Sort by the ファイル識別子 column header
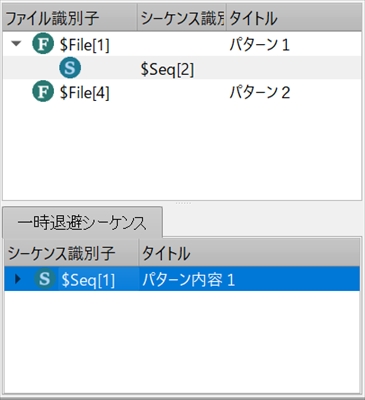 click(x=70, y=18)
